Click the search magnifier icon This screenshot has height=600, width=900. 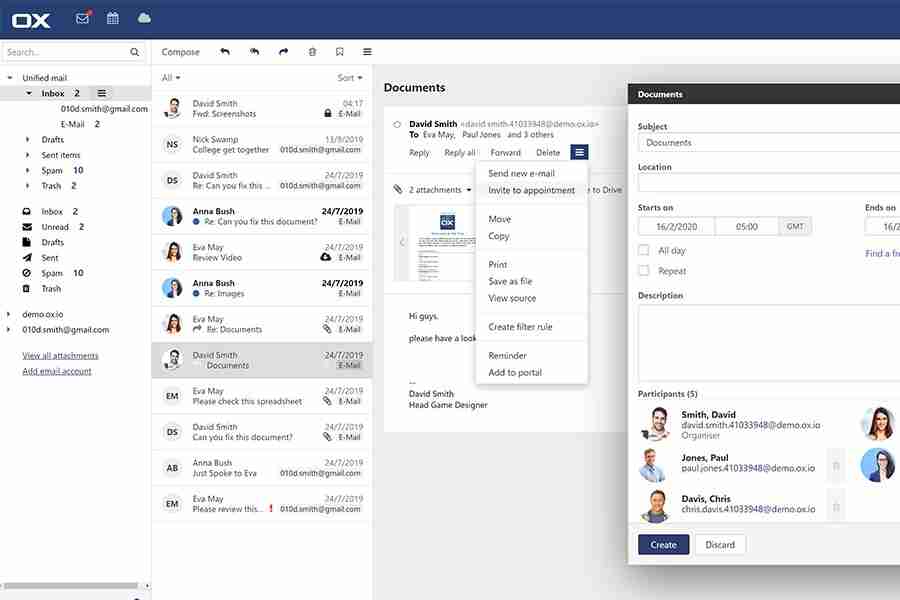(135, 52)
